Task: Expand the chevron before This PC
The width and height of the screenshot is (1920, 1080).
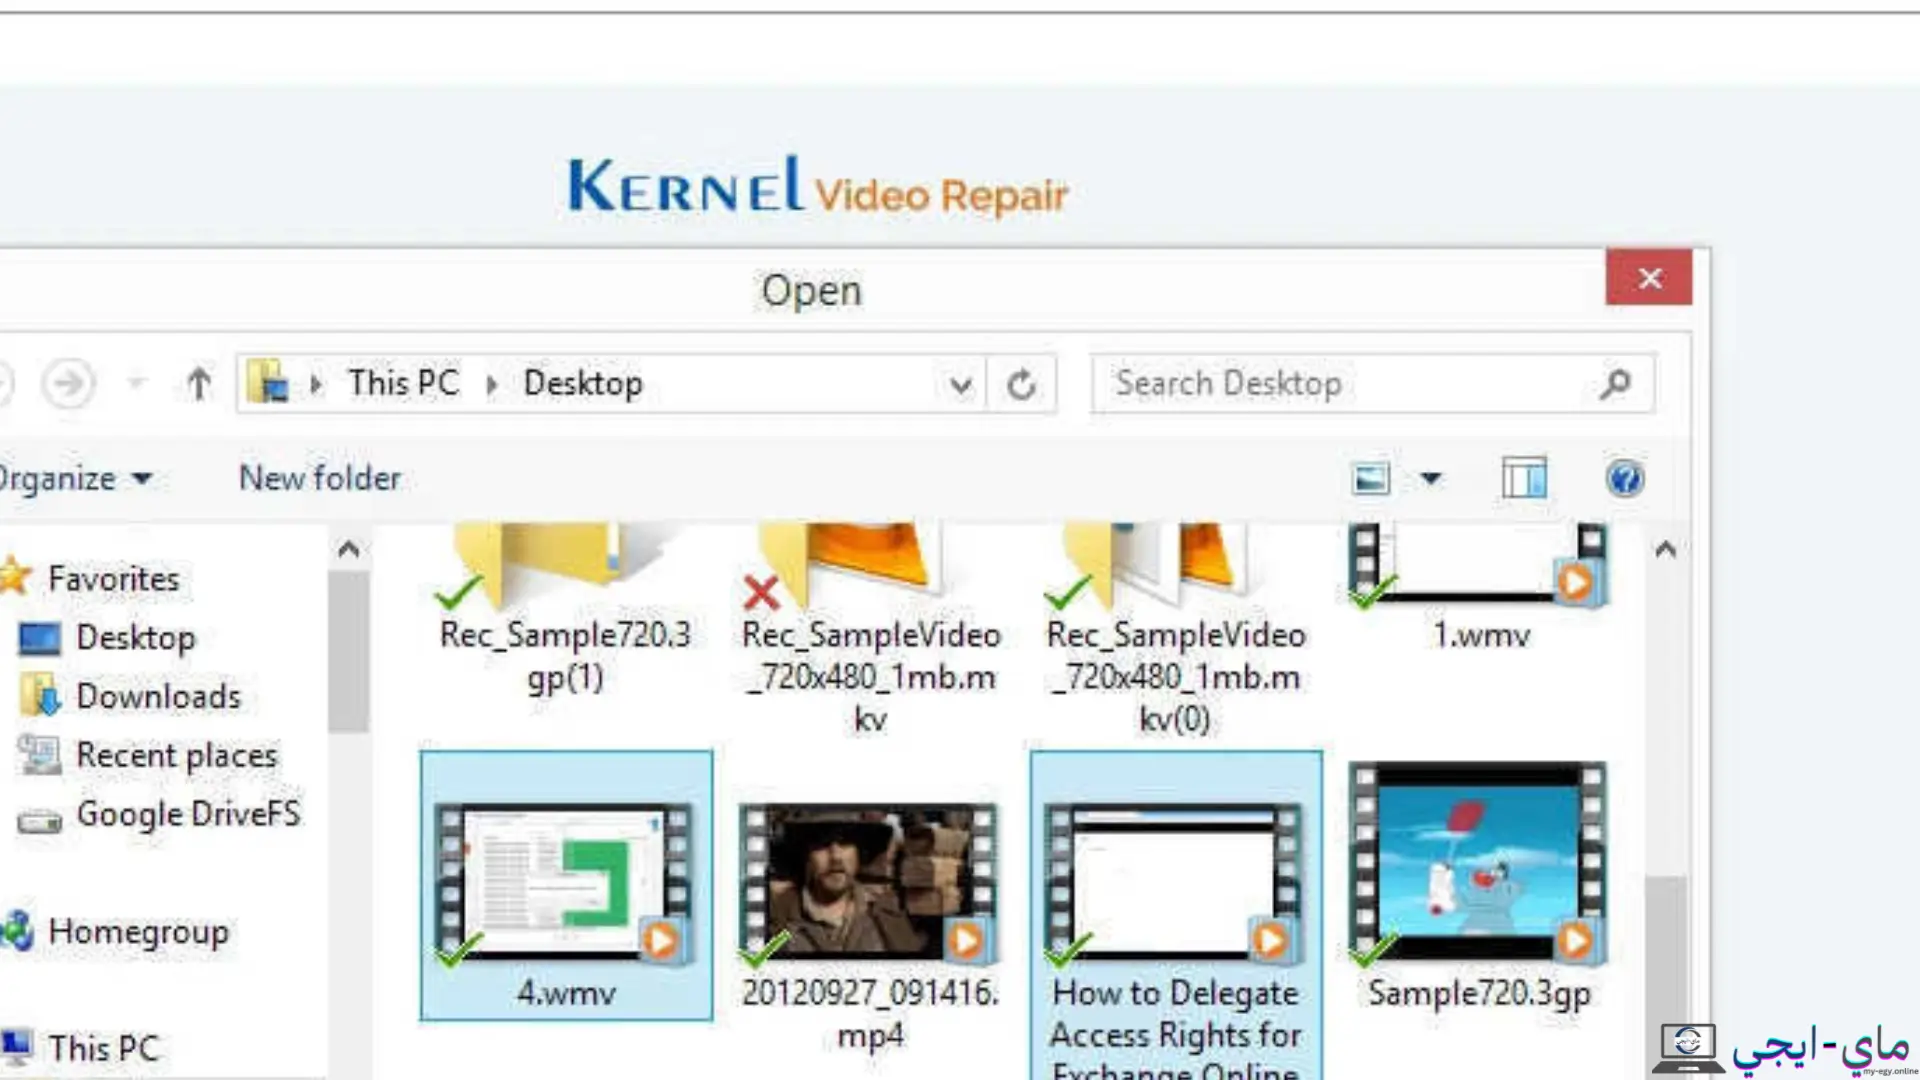Action: point(316,384)
